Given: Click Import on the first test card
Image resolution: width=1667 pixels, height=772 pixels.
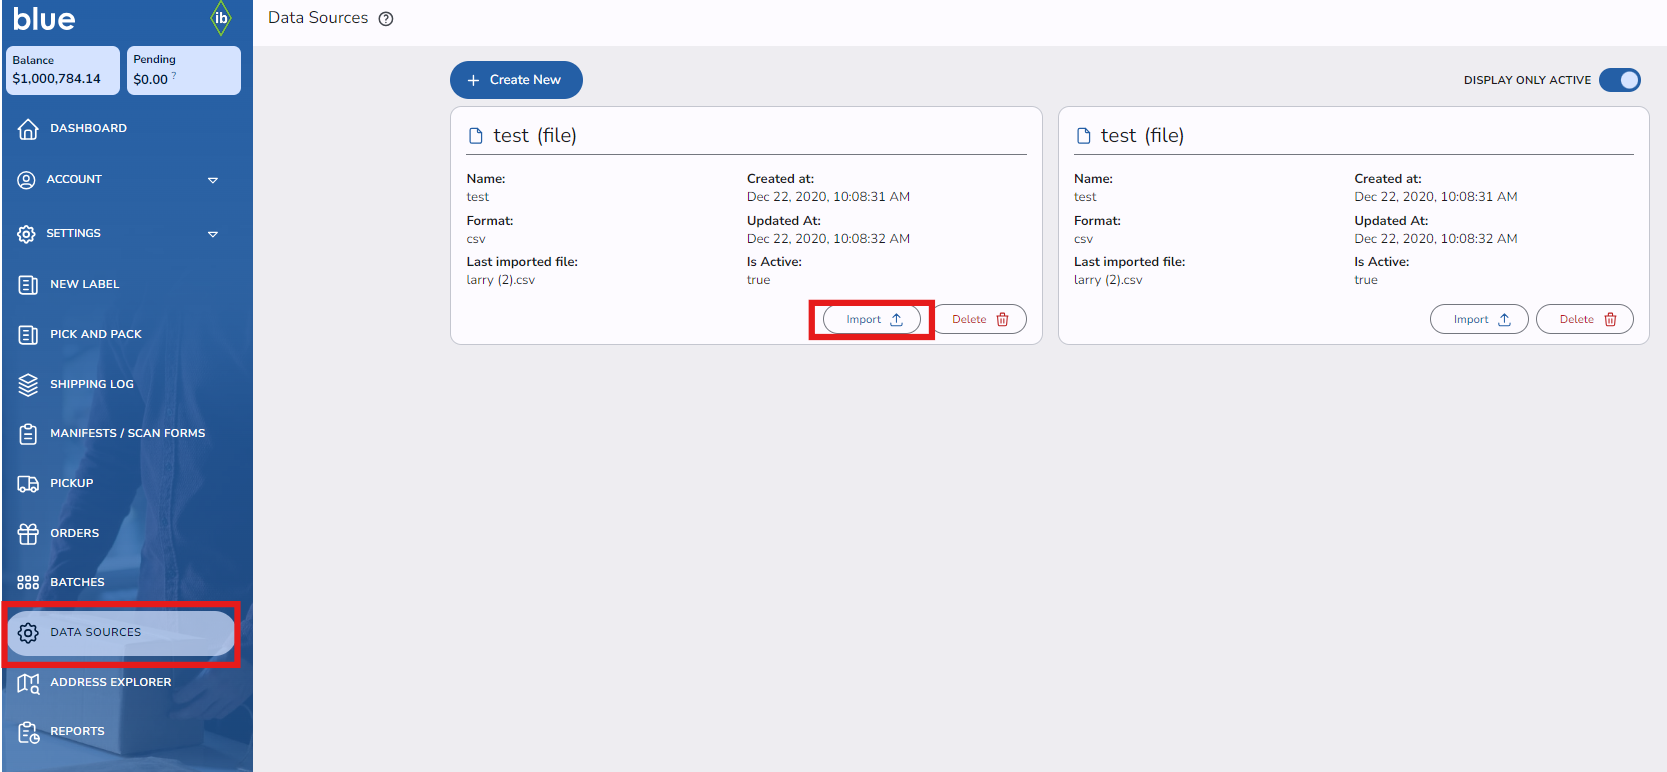Looking at the screenshot, I should pyautogui.click(x=872, y=320).
